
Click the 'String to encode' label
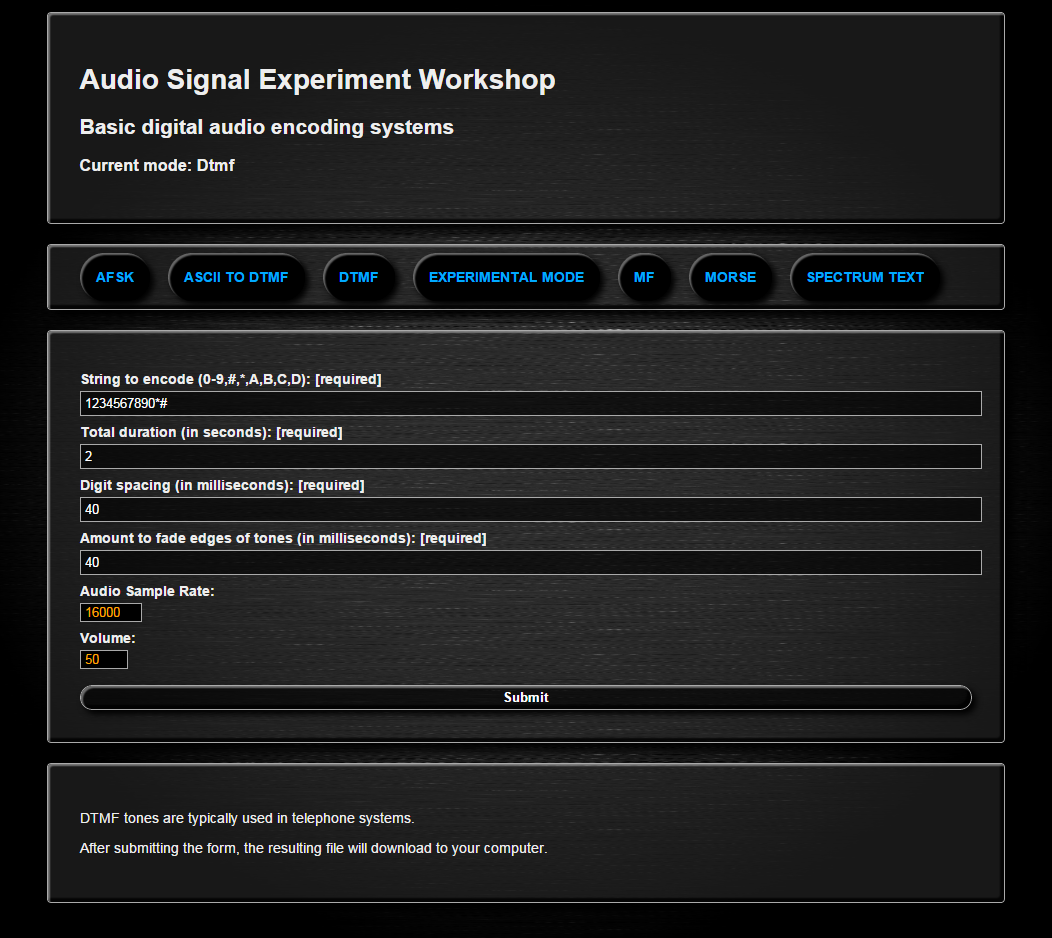click(x=231, y=379)
